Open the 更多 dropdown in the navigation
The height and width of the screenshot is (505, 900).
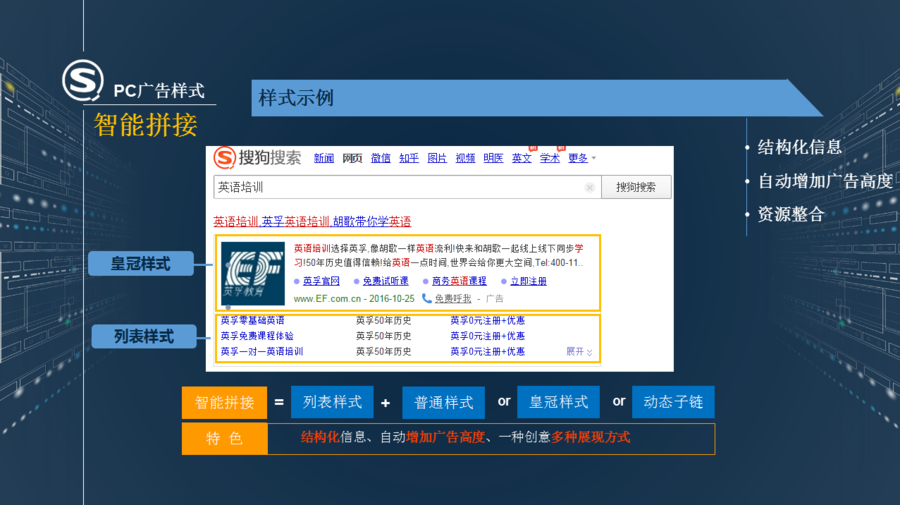(x=581, y=158)
